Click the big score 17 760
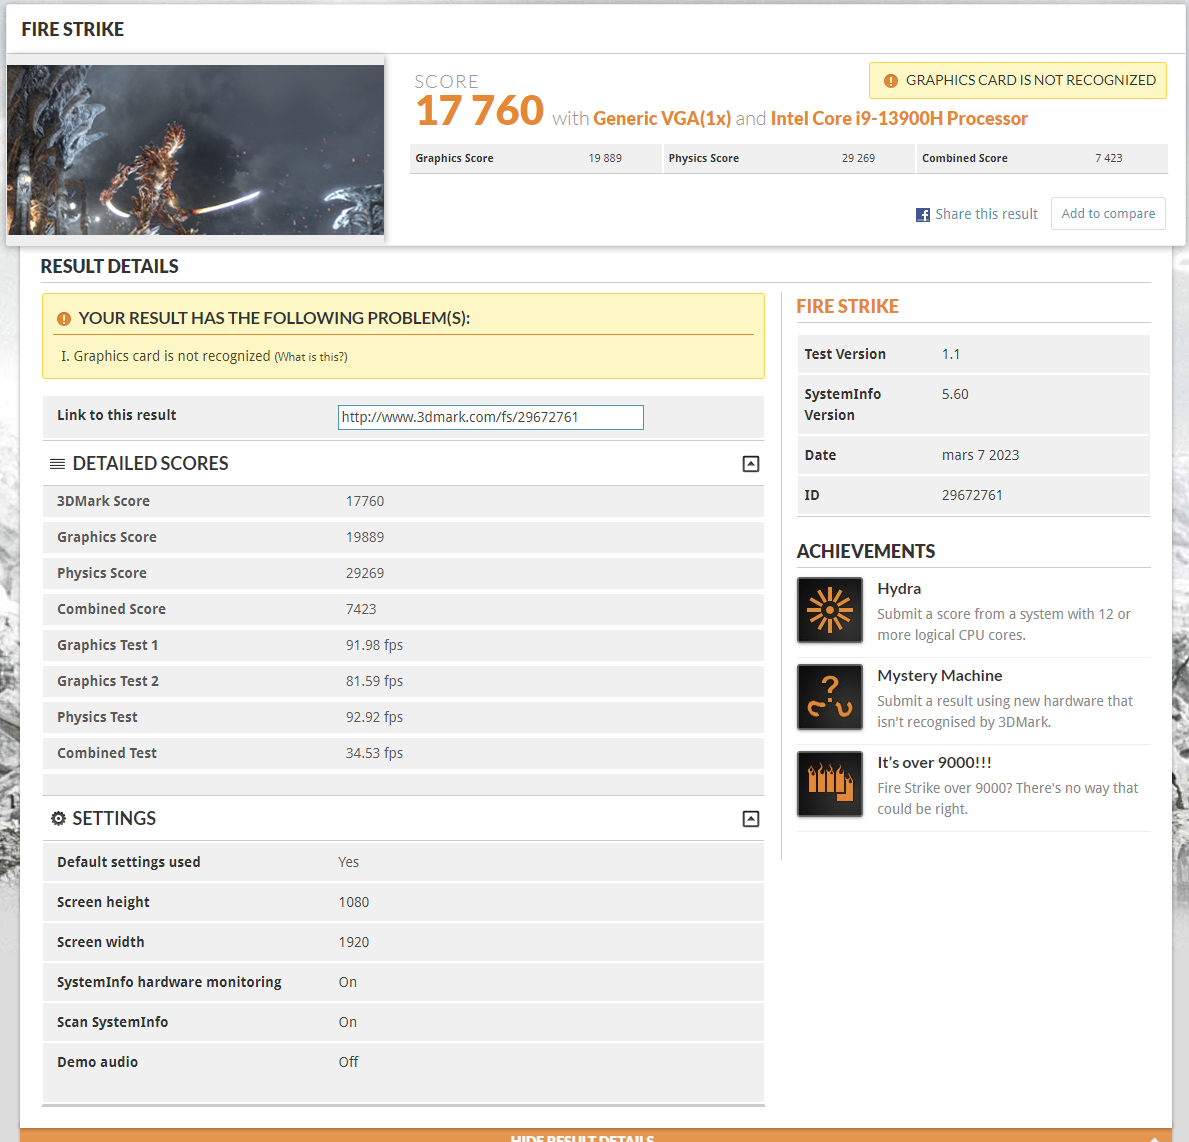This screenshot has height=1142, width=1189. coord(479,111)
